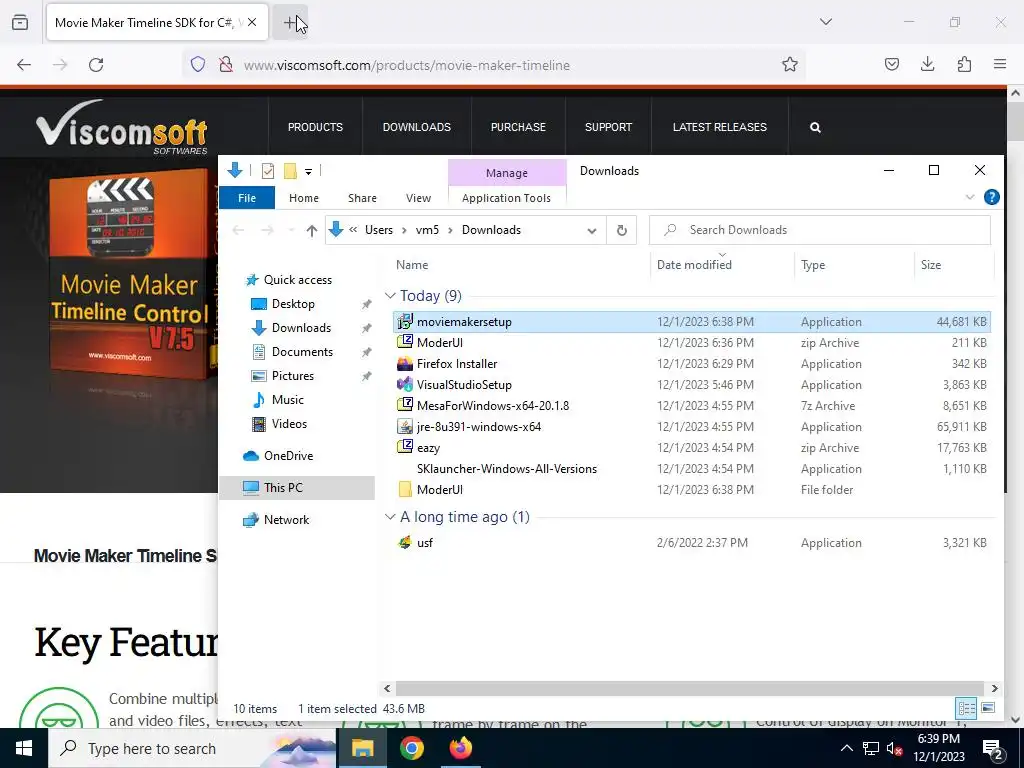The height and width of the screenshot is (768, 1024).
Task: Click vm5 in the breadcrumb path
Action: click(427, 230)
